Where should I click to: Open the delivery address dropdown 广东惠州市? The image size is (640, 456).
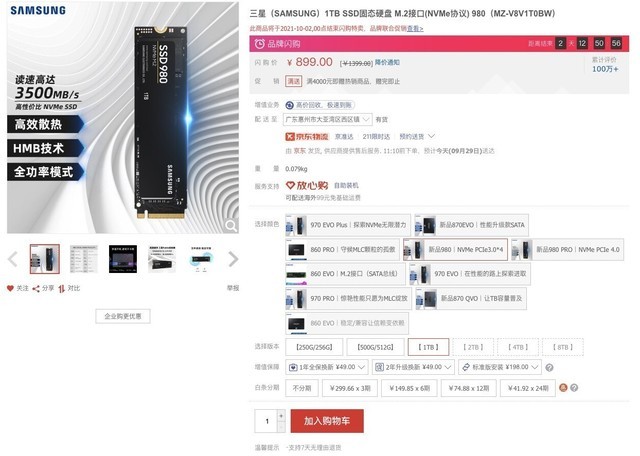point(327,119)
